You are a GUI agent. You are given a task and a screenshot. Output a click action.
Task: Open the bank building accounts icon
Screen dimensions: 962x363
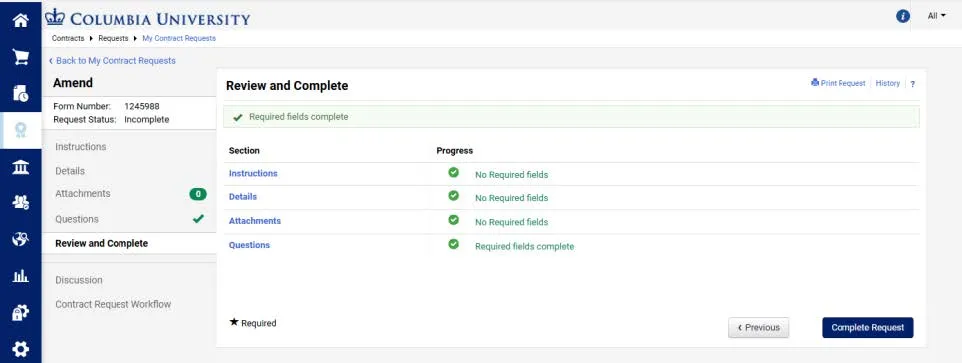pos(20,167)
